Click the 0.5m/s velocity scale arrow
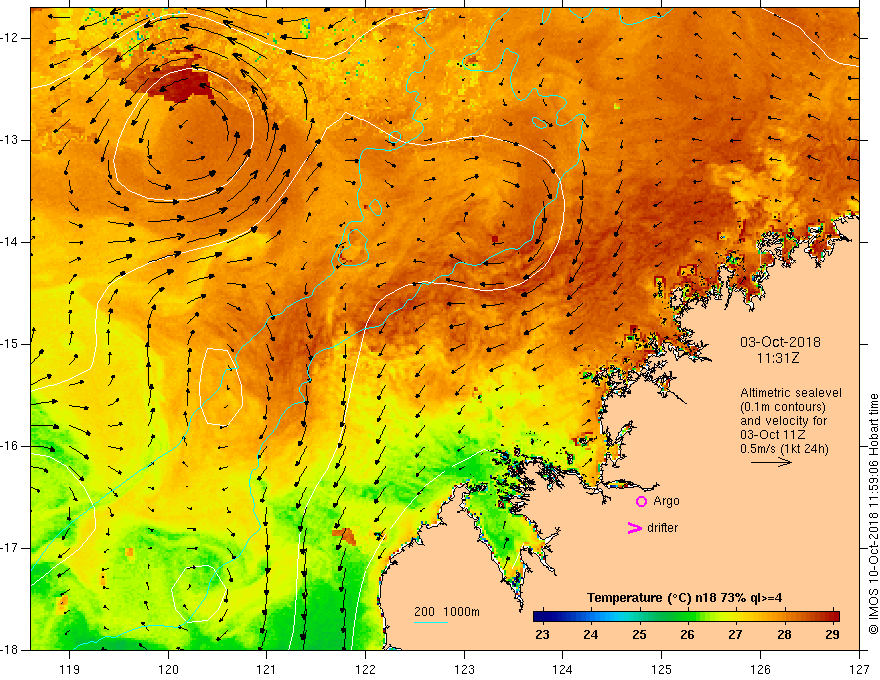 point(771,462)
